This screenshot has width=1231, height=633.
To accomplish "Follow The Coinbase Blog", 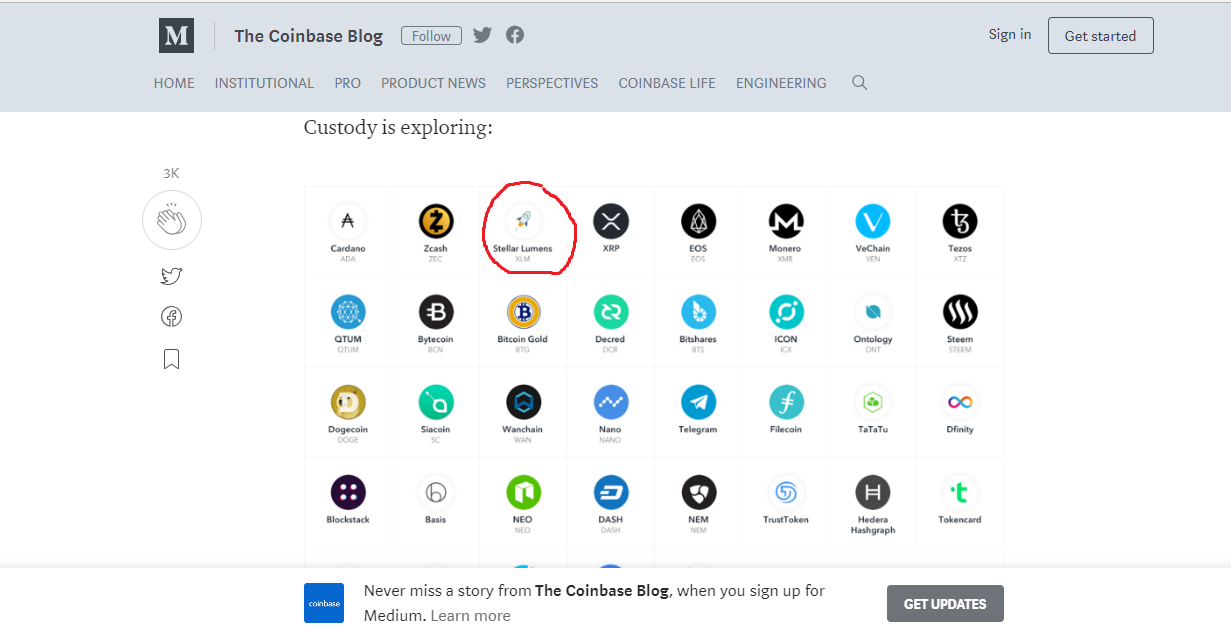I will pyautogui.click(x=431, y=36).
